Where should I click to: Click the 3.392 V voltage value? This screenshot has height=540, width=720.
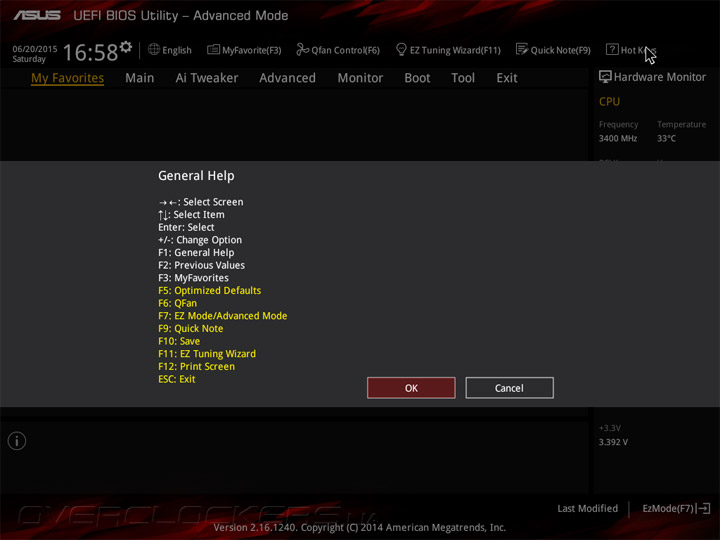[613, 442]
